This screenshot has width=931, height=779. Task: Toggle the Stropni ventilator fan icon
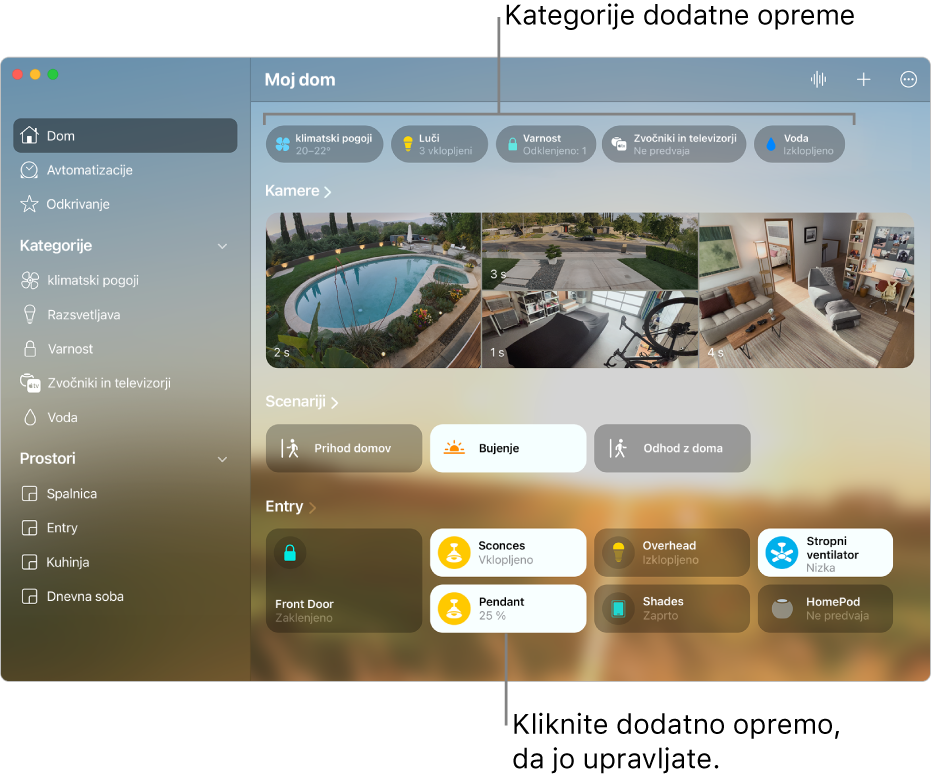point(781,552)
